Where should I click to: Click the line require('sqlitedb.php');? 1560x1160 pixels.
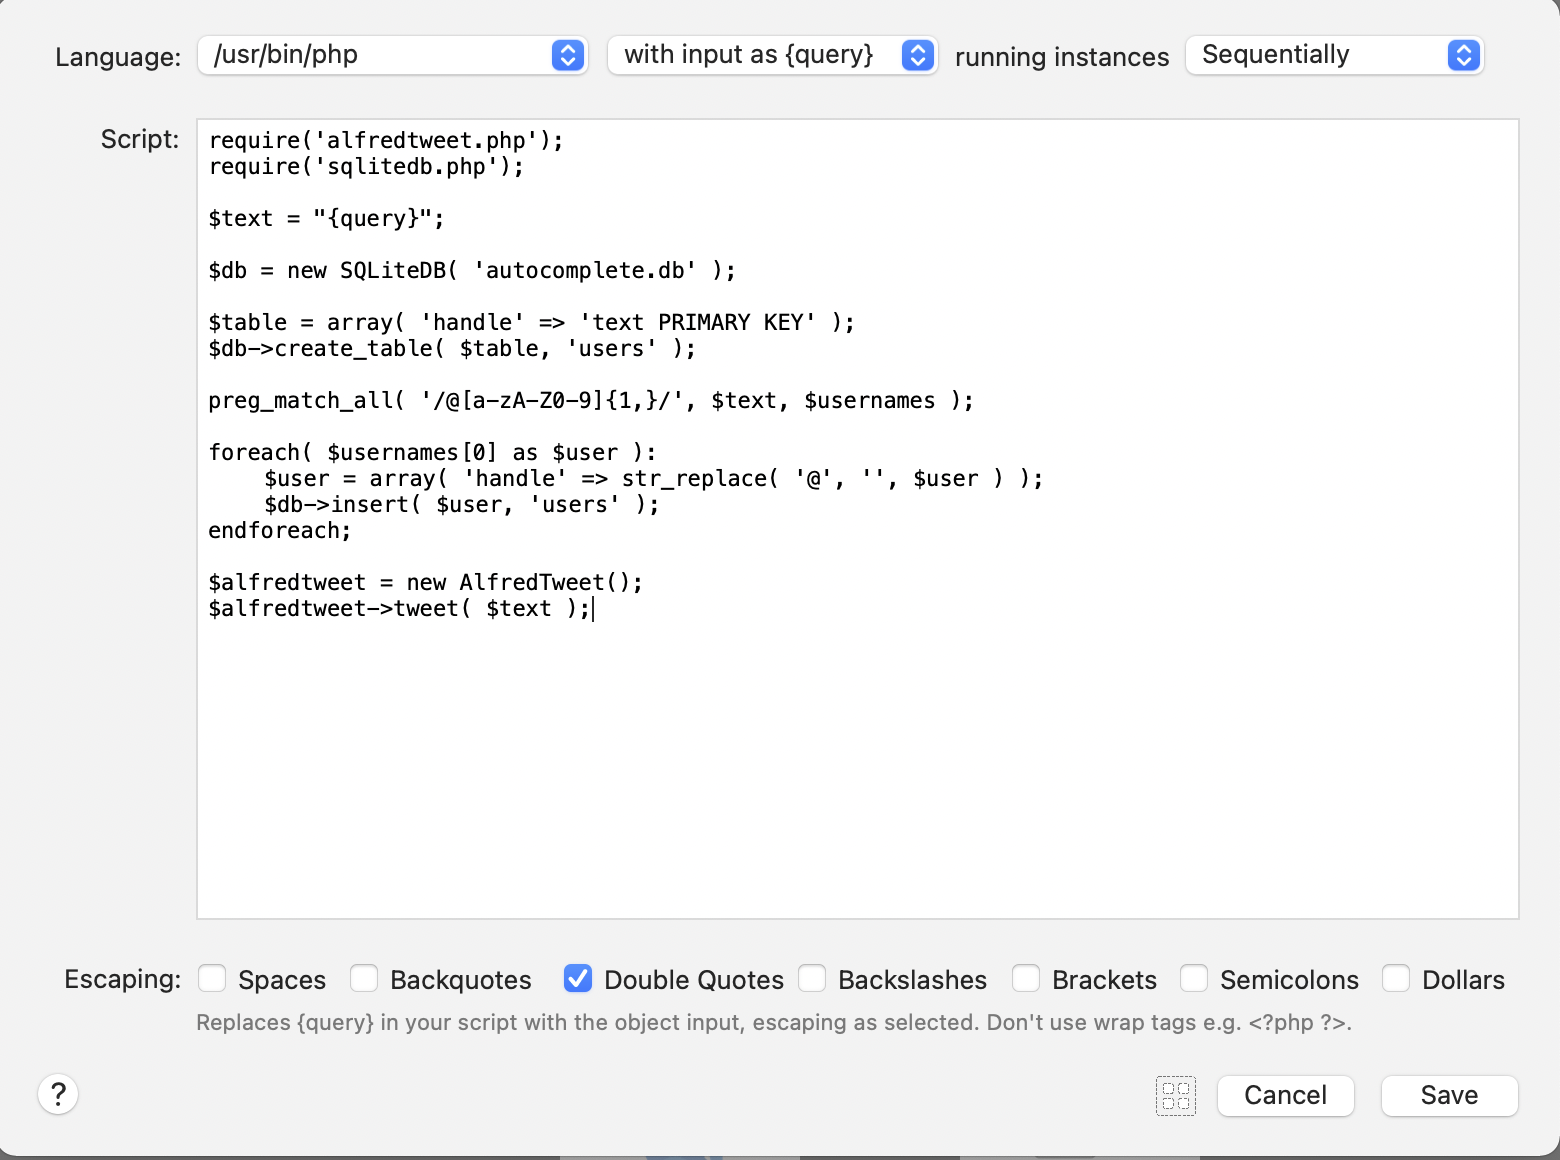coord(366,166)
